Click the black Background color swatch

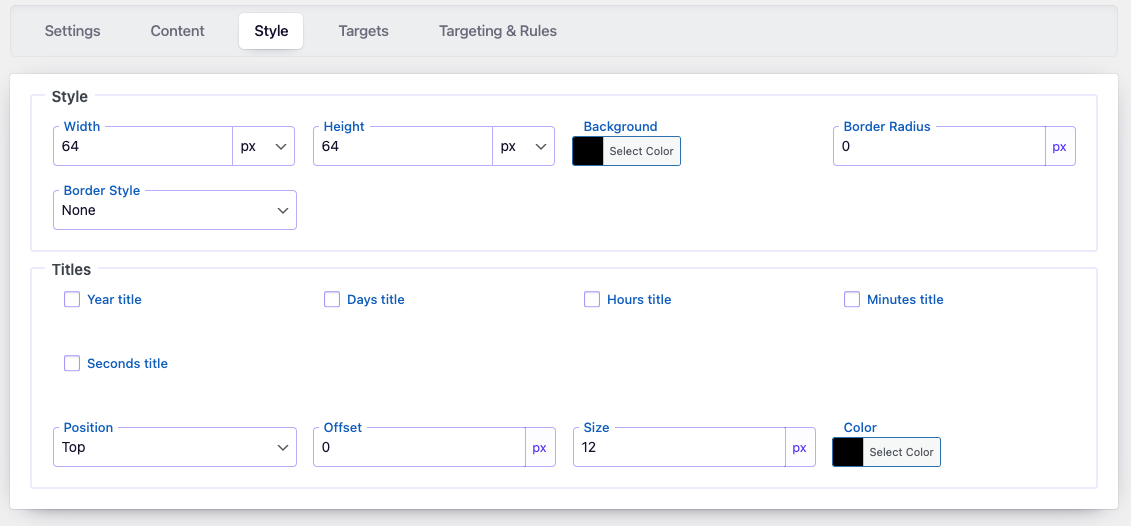(x=588, y=151)
